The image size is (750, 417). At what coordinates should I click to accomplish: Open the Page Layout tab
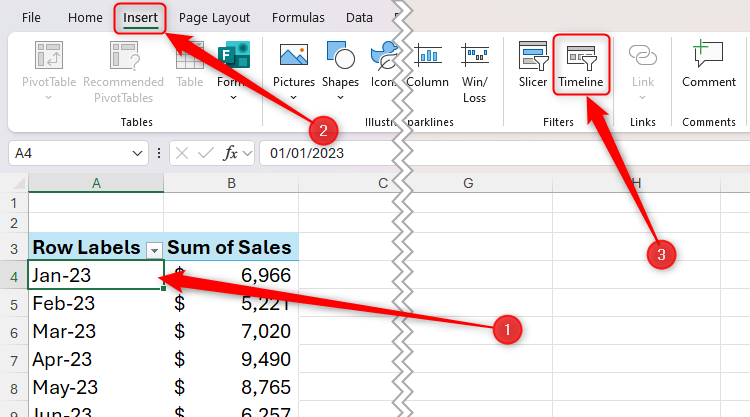tap(214, 17)
